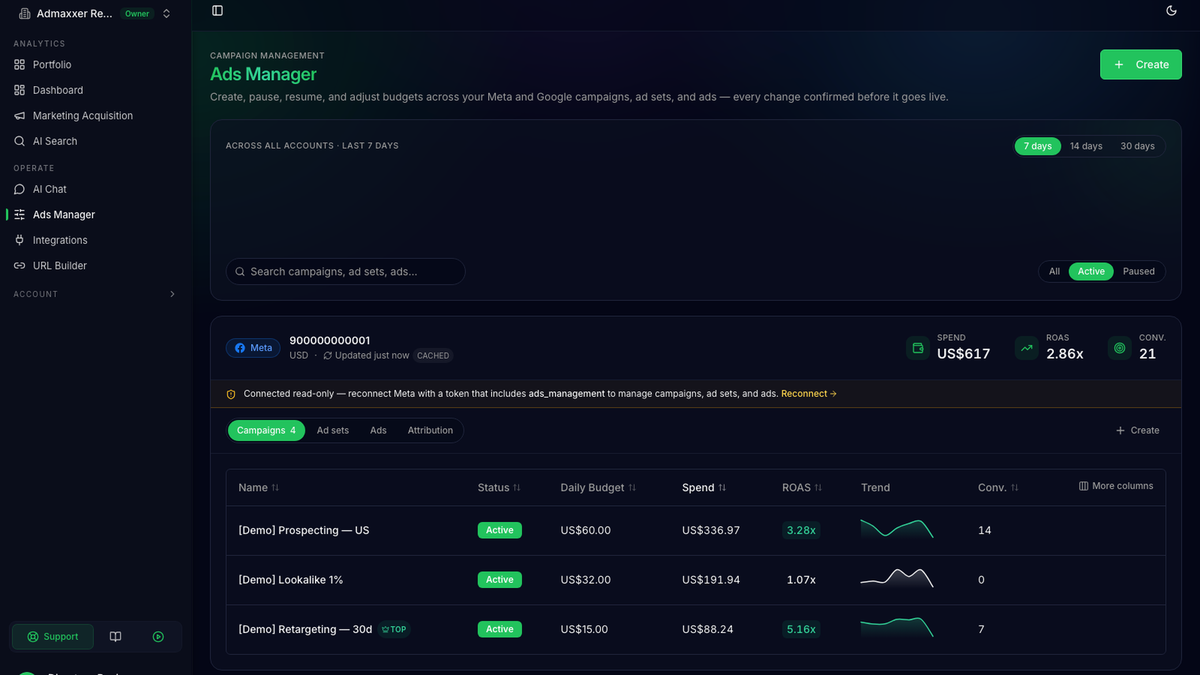Click the shield warning icon
This screenshot has height=675, width=1200.
point(231,394)
